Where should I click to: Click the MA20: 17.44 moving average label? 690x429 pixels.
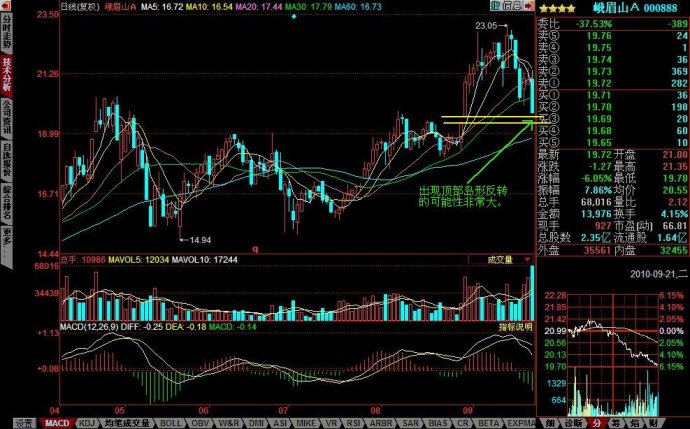pyautogui.click(x=259, y=7)
